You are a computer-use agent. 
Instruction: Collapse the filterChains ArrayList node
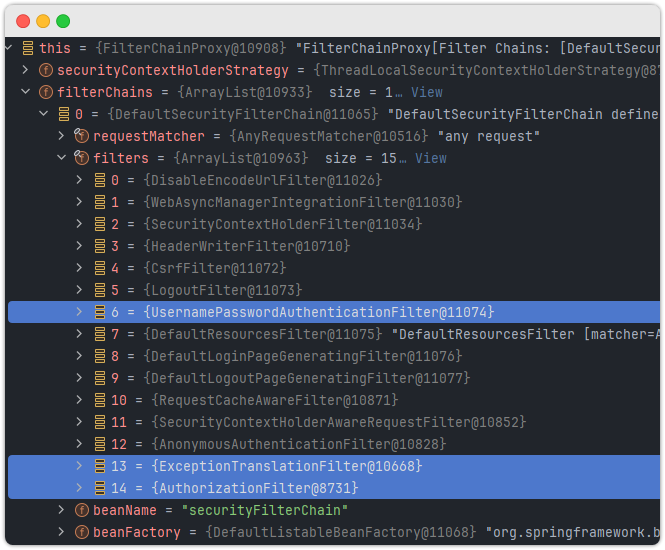click(25, 92)
